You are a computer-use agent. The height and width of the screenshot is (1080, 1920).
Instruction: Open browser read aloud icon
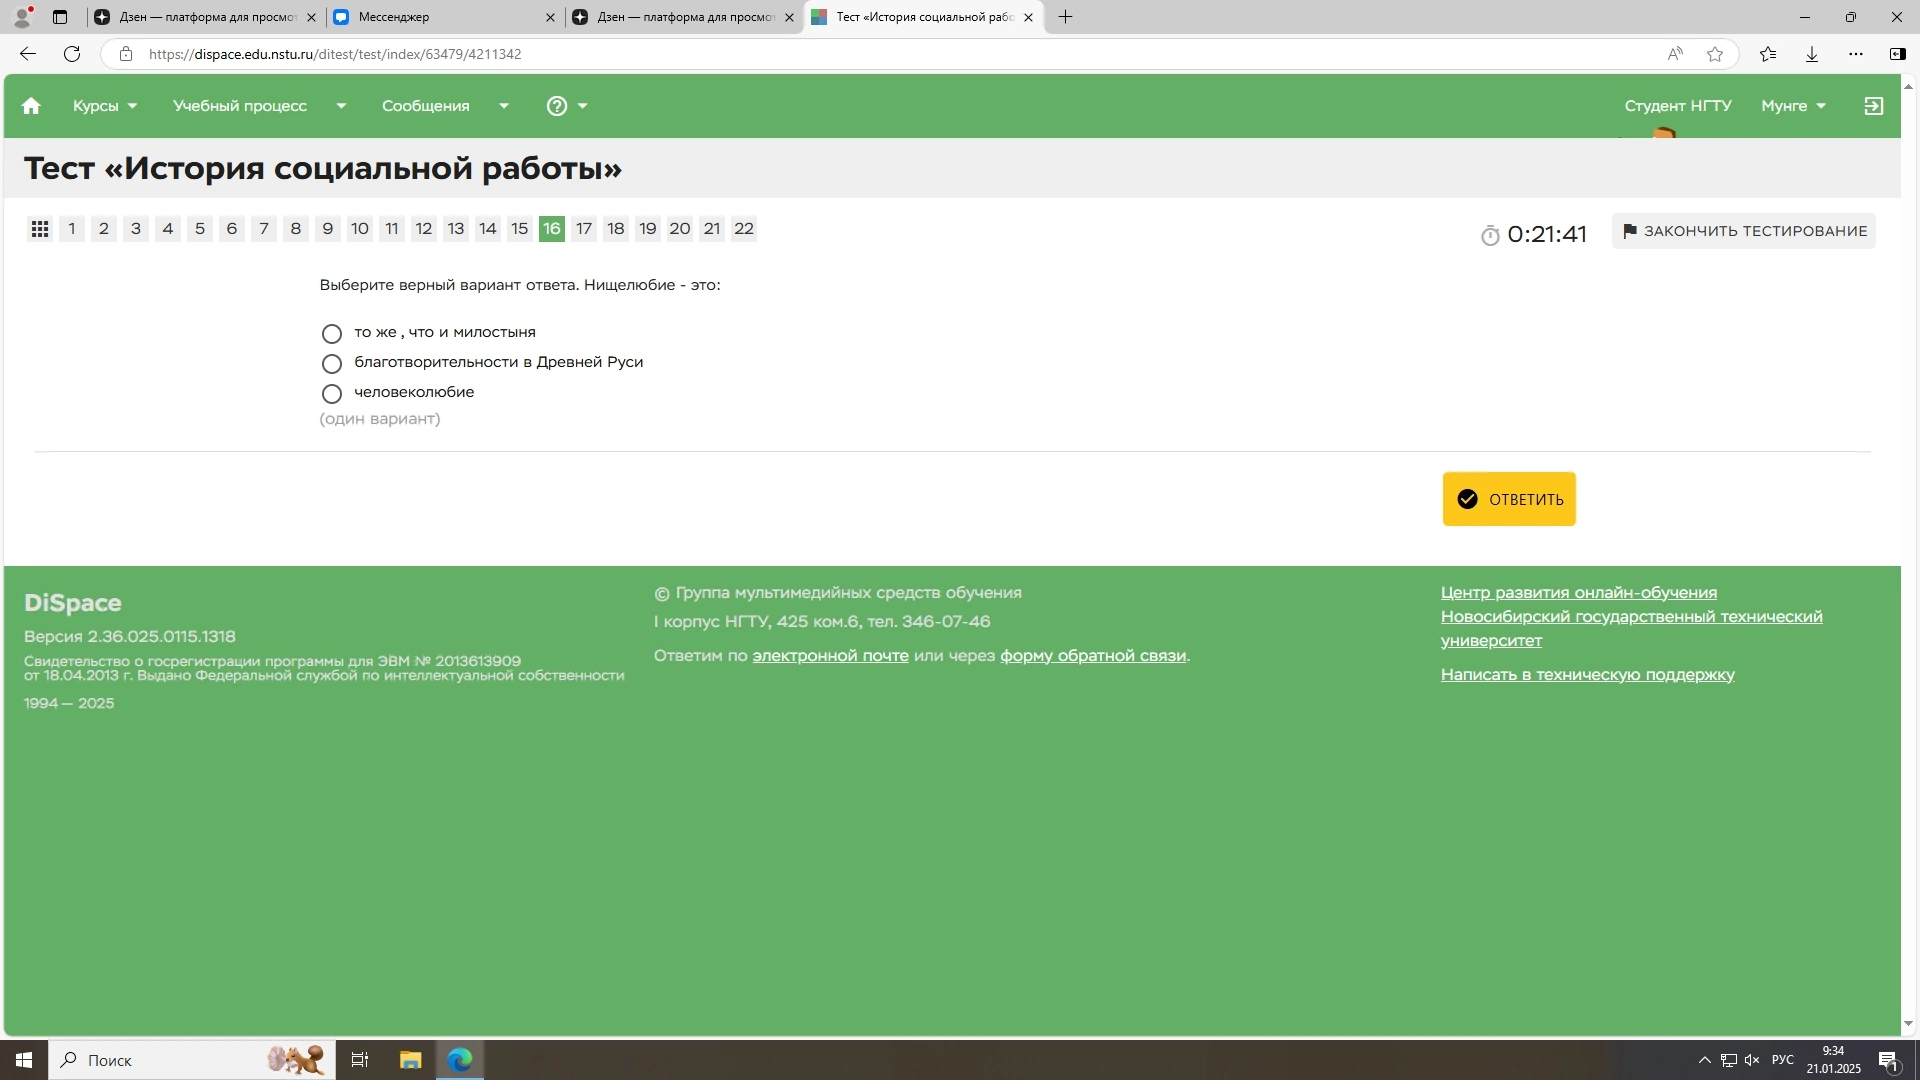(1675, 54)
